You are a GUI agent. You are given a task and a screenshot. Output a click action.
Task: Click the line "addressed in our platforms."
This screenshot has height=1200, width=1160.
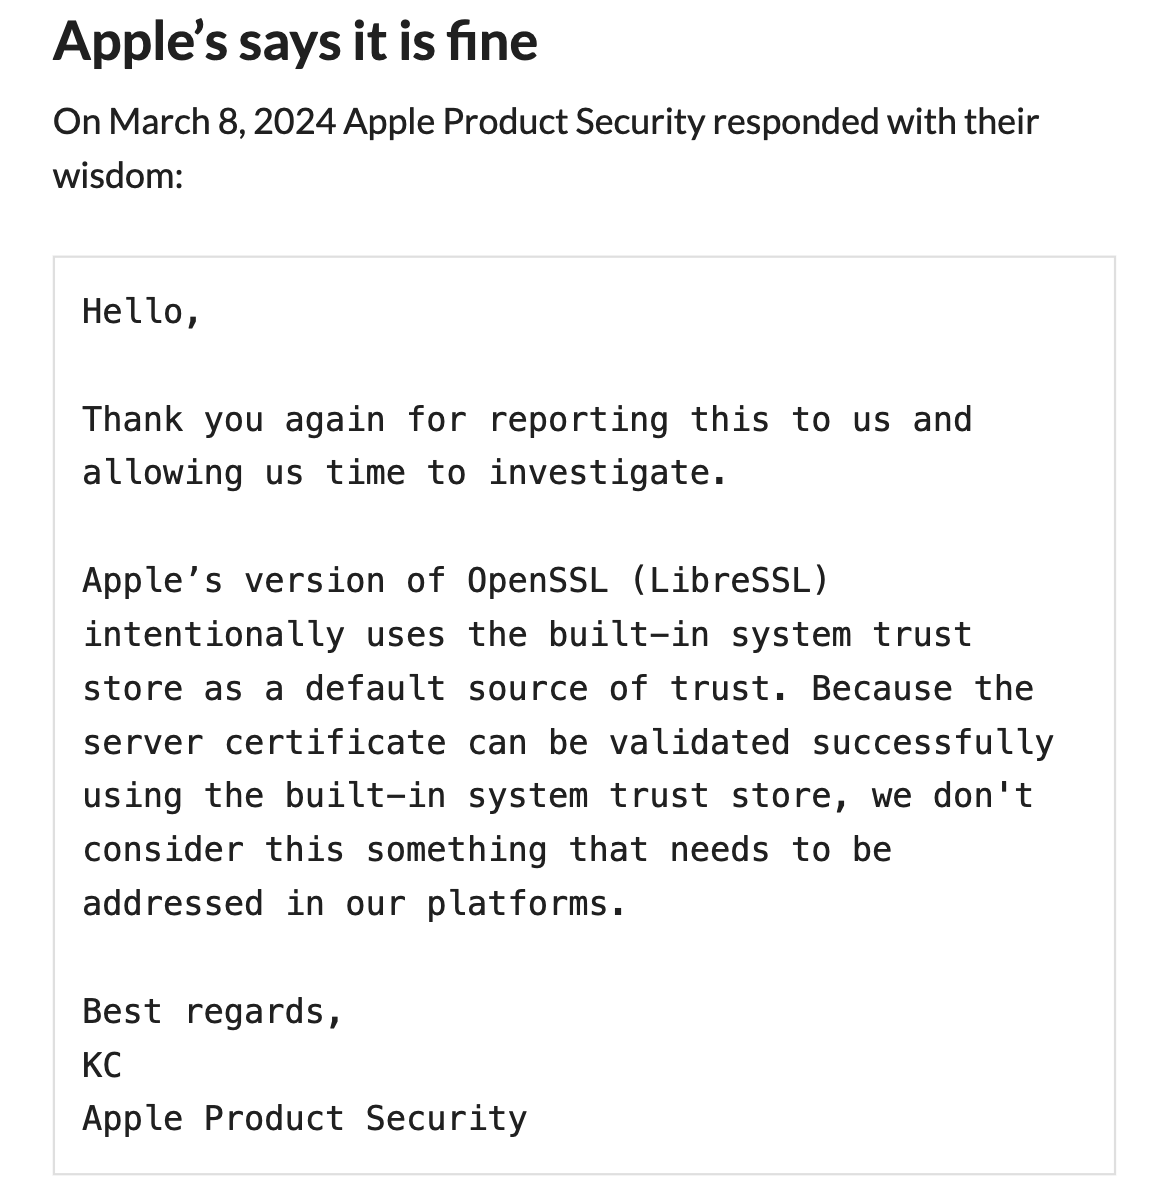click(354, 905)
